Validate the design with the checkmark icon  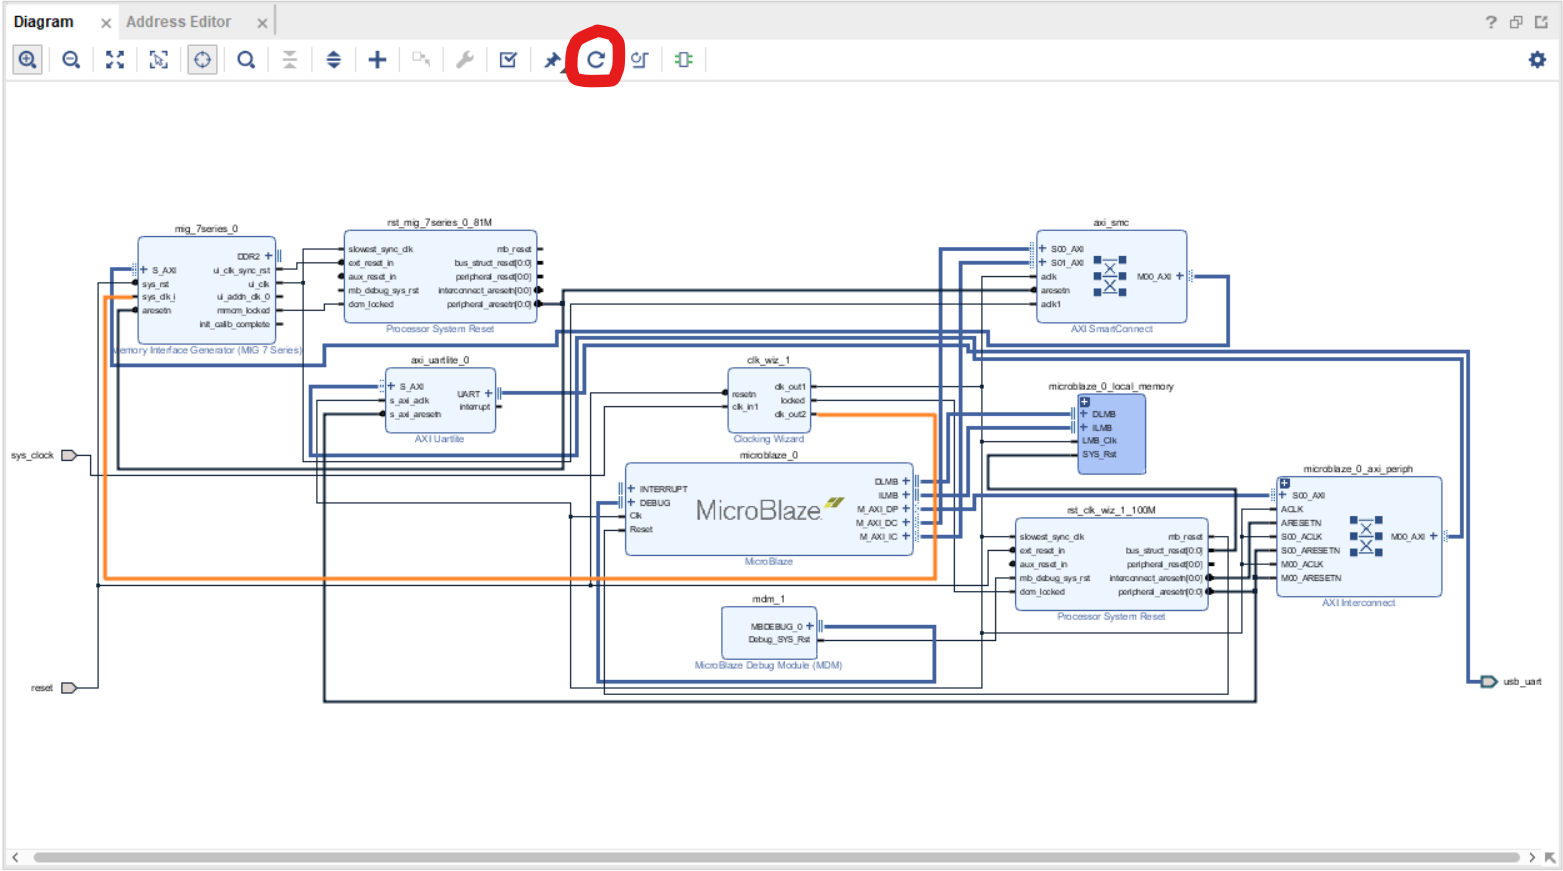tap(507, 59)
